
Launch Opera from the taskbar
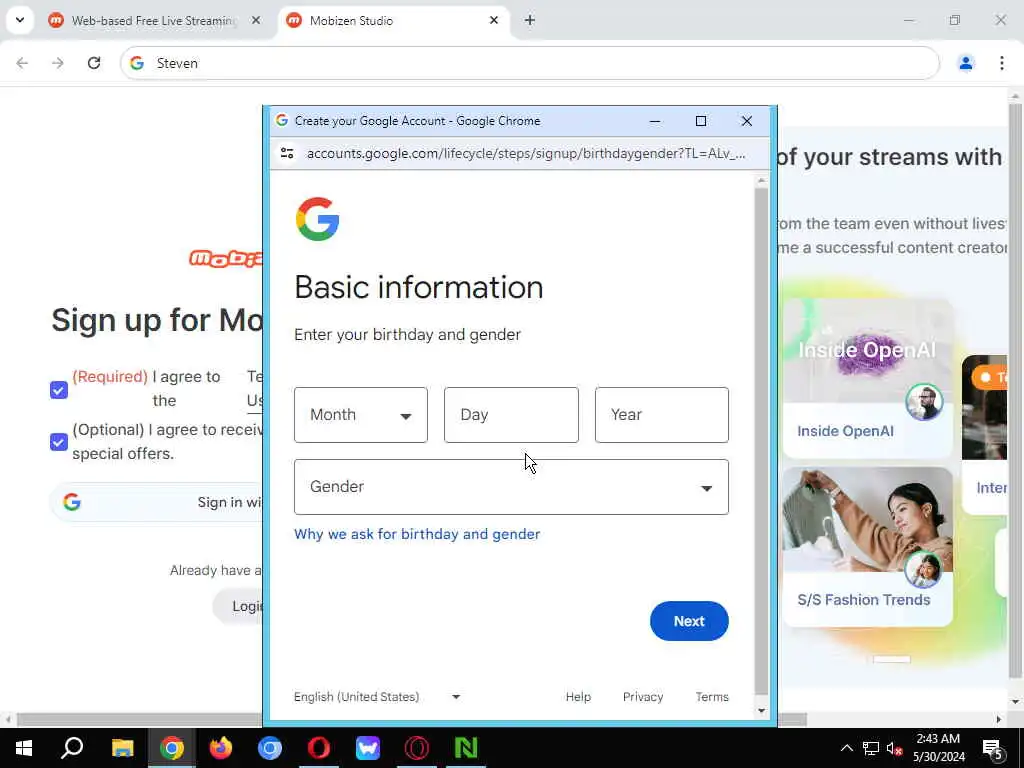tap(319, 748)
